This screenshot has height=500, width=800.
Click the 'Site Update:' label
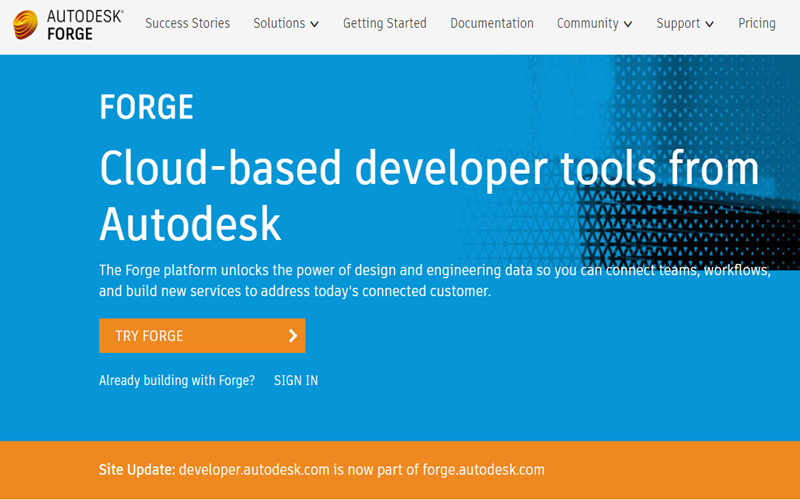pyautogui.click(x=137, y=470)
